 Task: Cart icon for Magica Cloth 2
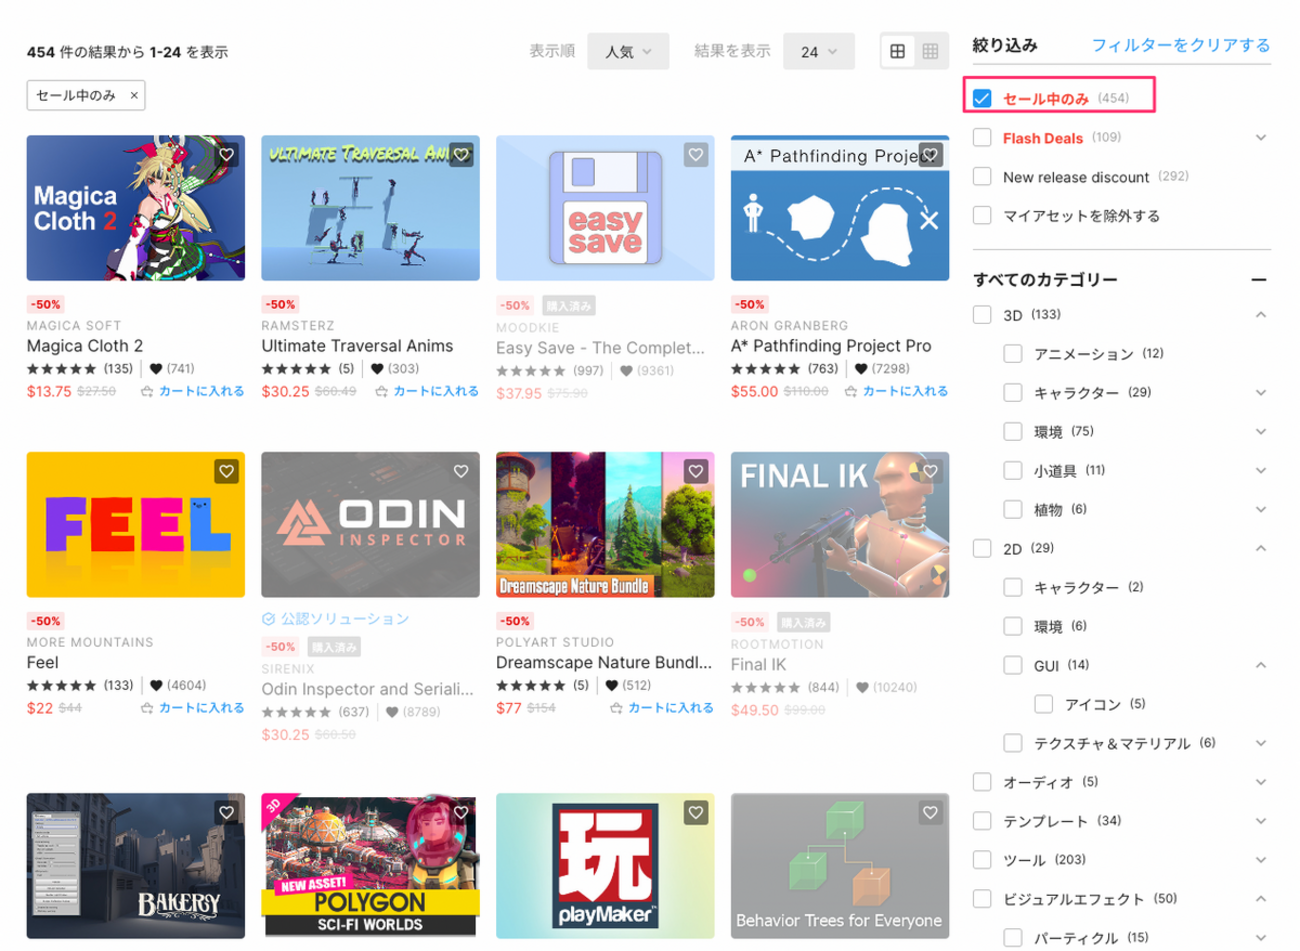pos(147,392)
